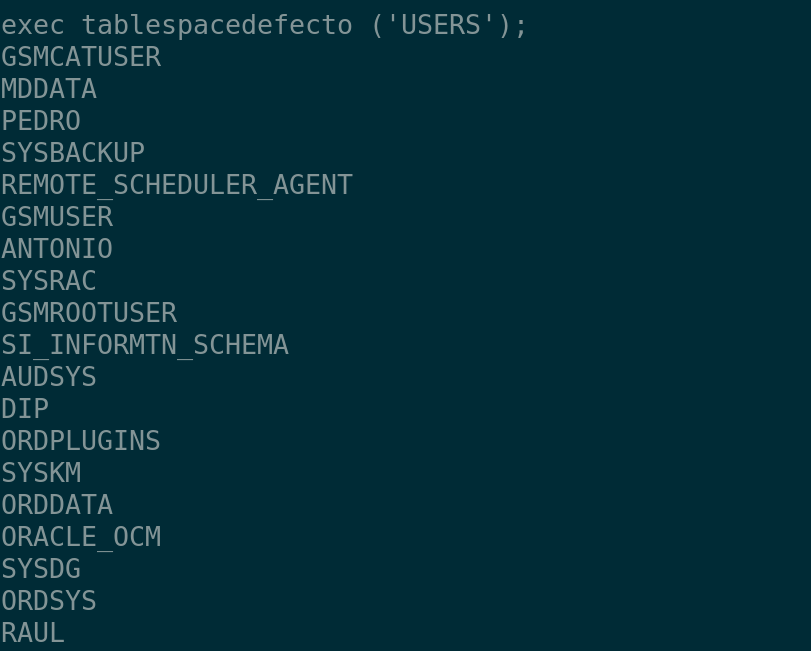This screenshot has width=811, height=651.
Task: Click the SYSDG output text
Action: (41, 569)
